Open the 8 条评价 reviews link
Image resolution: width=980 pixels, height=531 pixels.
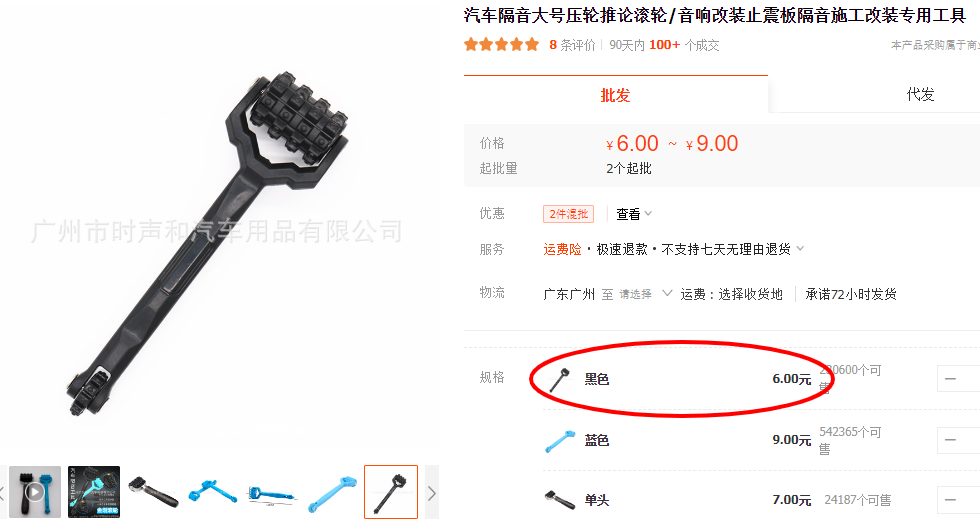(x=572, y=45)
